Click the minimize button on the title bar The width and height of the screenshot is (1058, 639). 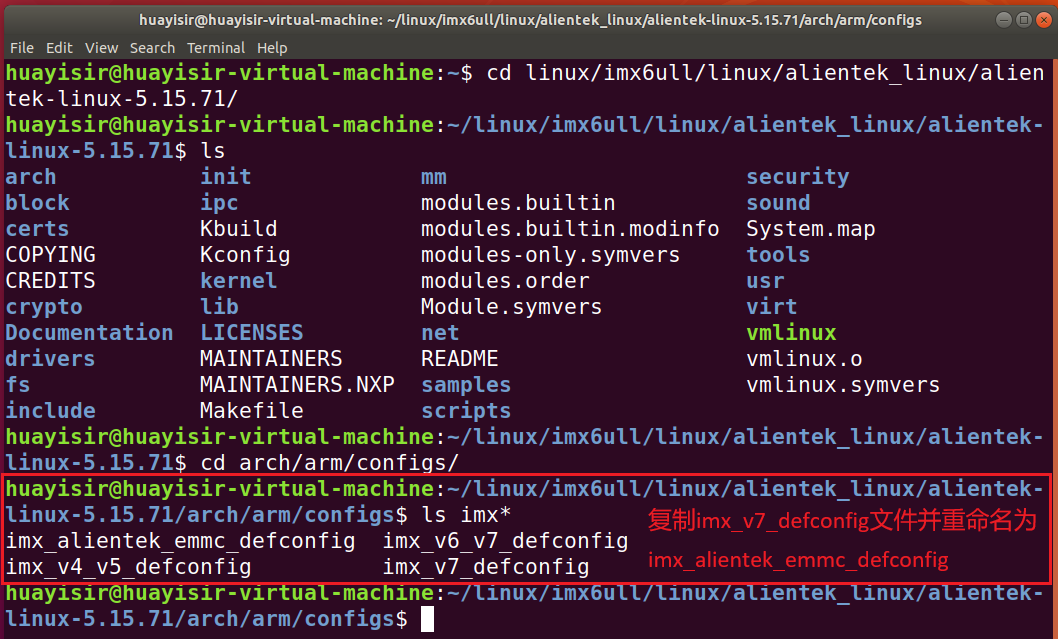pyautogui.click(x=1002, y=18)
